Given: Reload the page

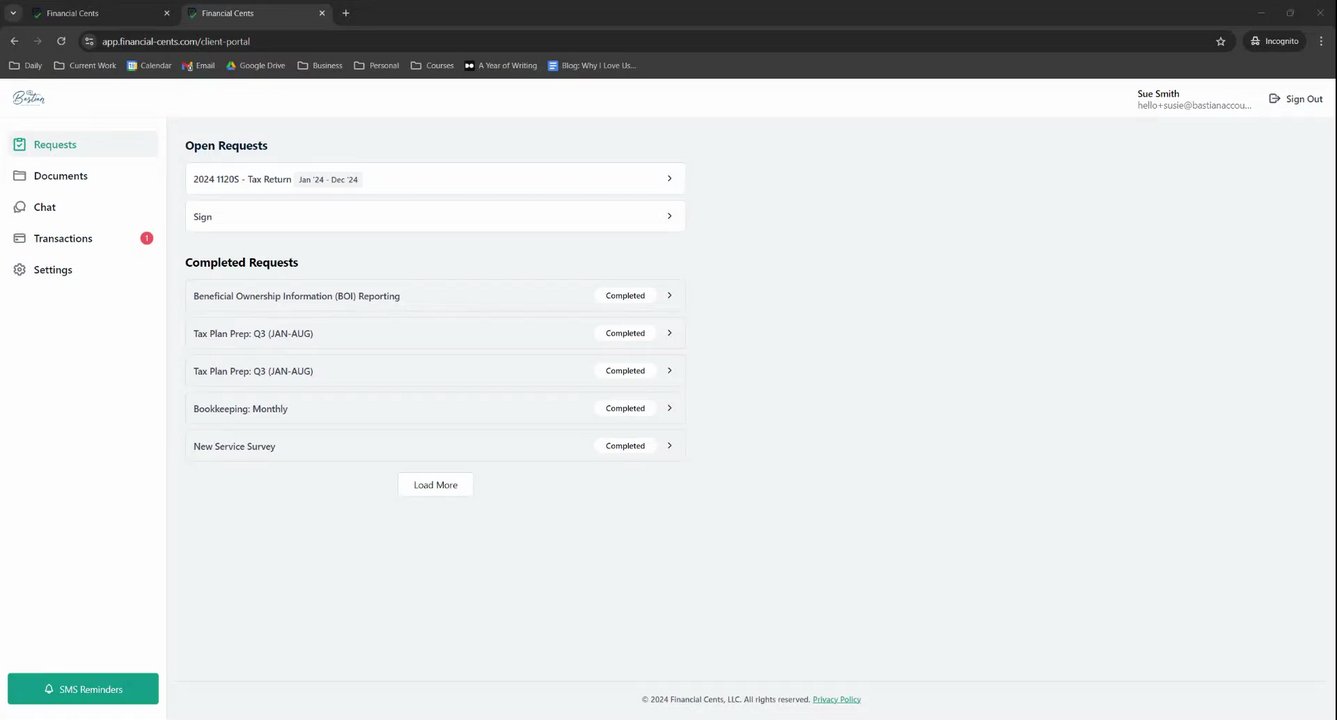Looking at the screenshot, I should pos(61,41).
